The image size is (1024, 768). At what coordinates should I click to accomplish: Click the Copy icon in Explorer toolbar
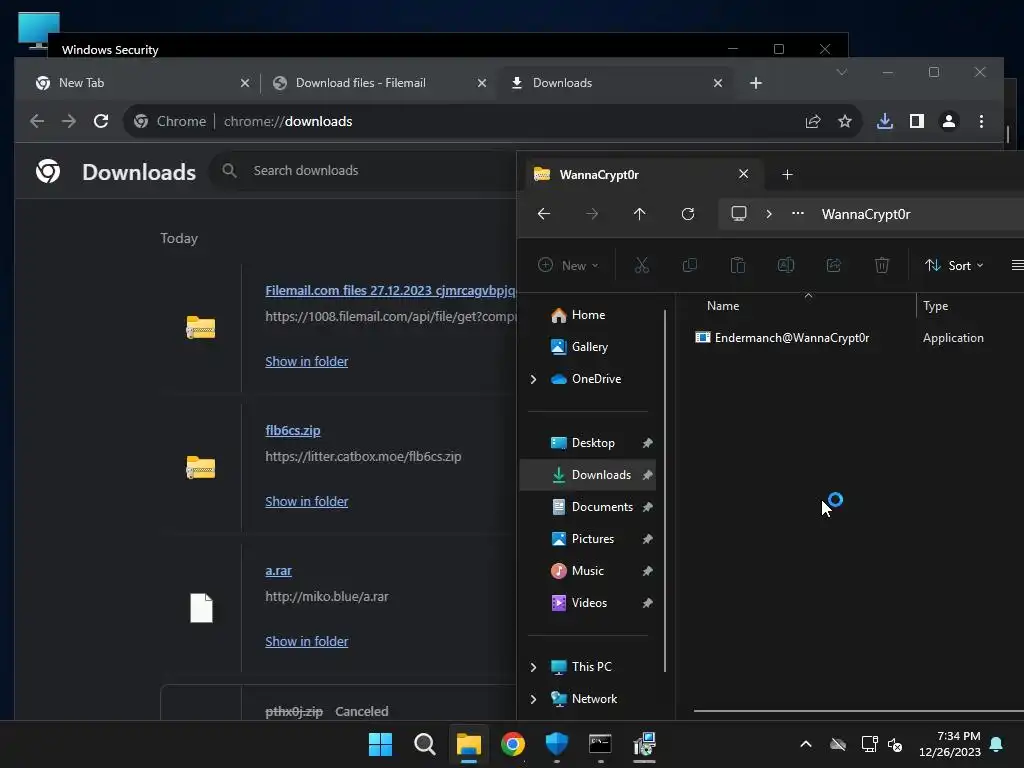click(690, 265)
